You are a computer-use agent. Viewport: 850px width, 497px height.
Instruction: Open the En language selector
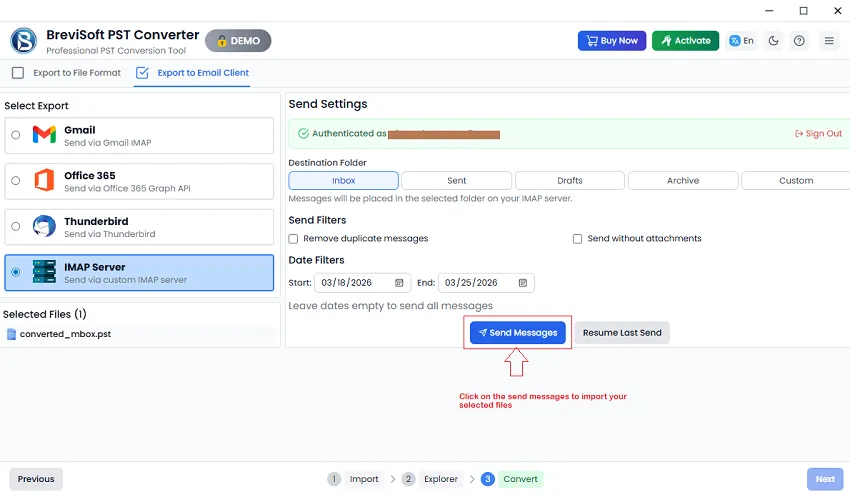(x=742, y=41)
